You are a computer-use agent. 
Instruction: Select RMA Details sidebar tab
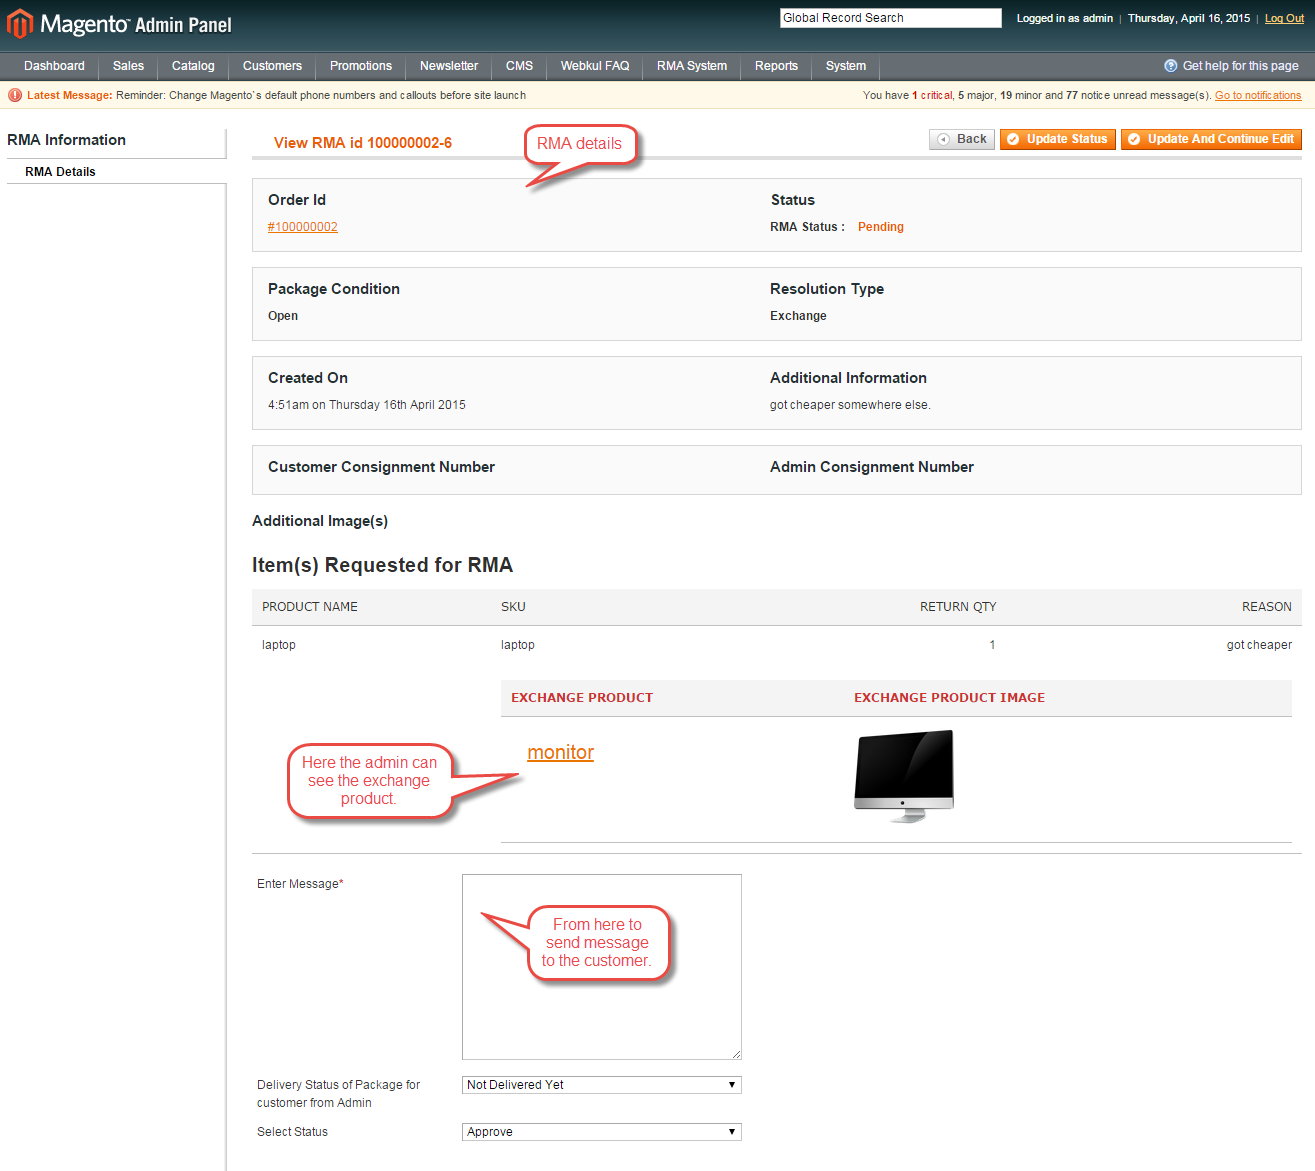(60, 172)
